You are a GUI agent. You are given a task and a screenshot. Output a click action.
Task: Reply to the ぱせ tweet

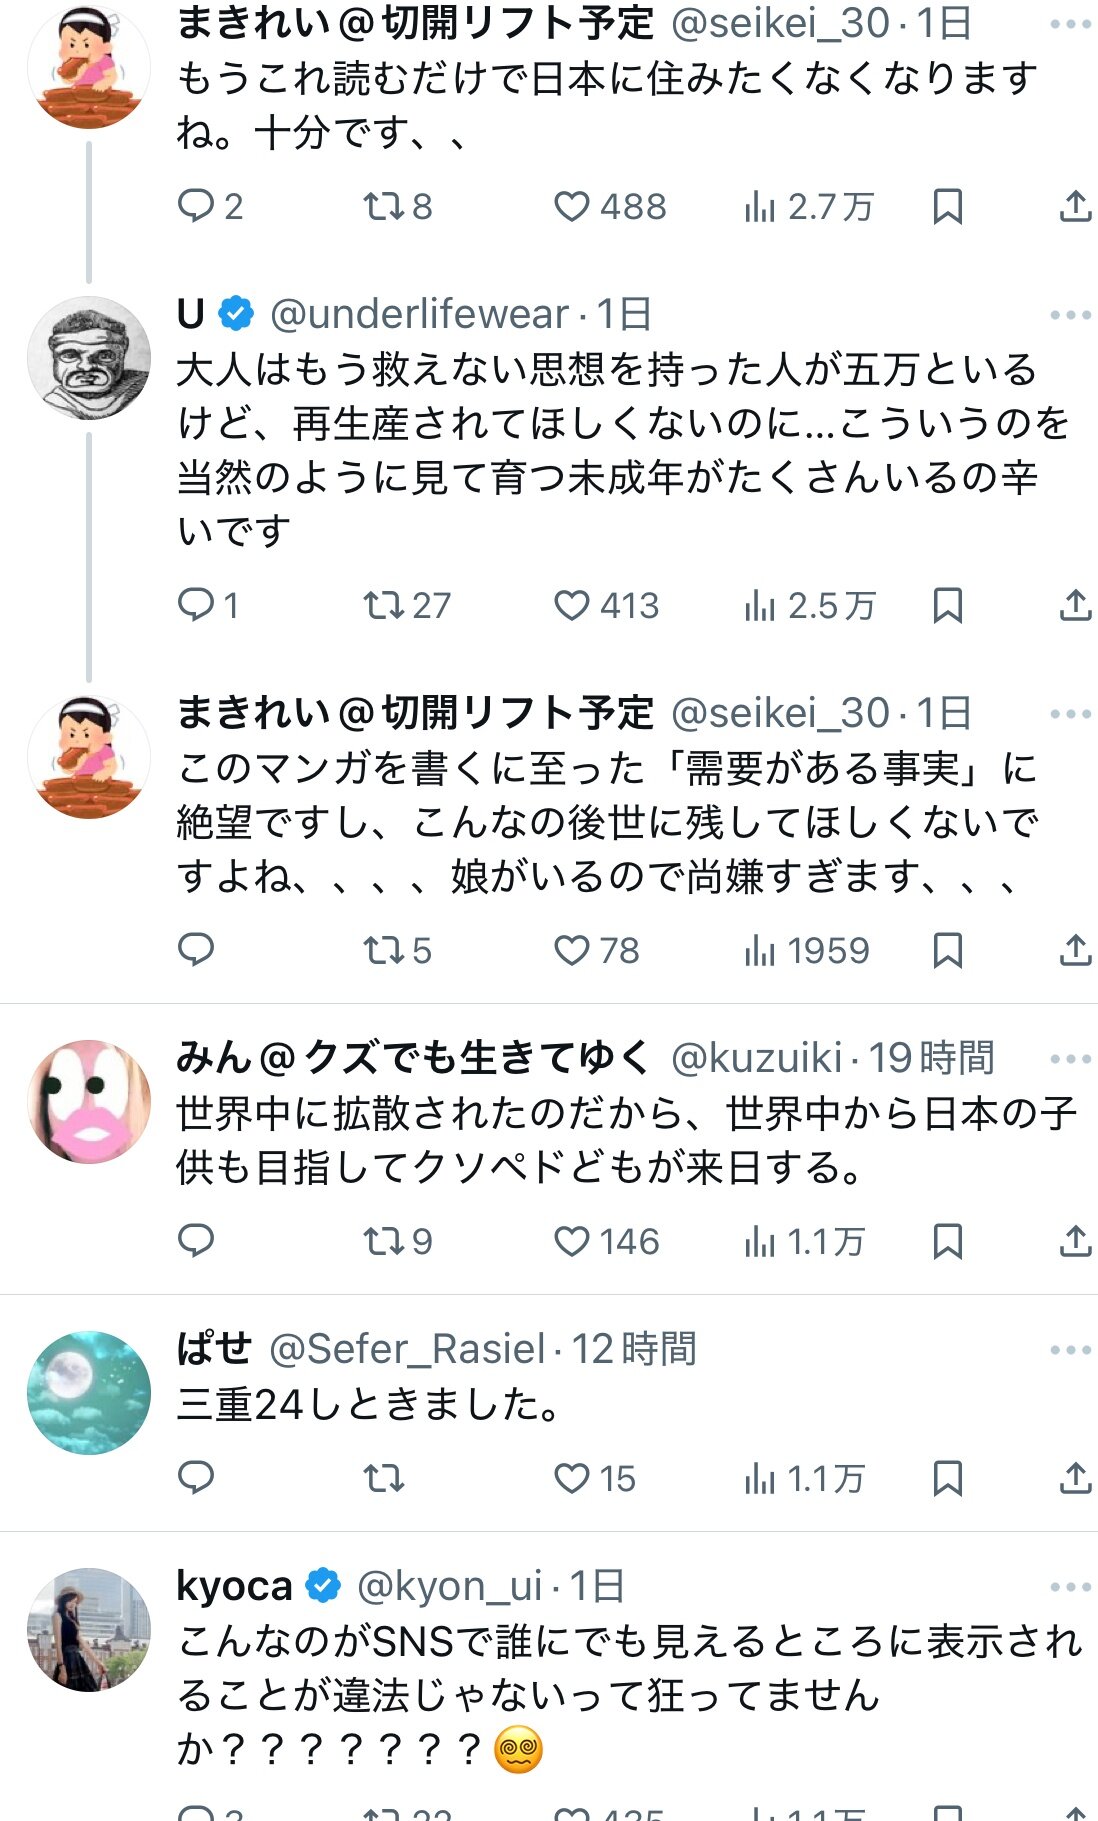pos(196,1477)
